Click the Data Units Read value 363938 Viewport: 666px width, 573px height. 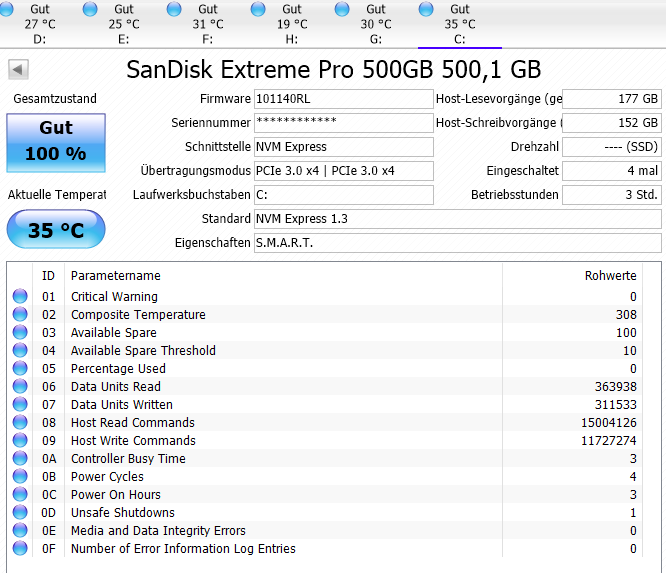coord(615,387)
